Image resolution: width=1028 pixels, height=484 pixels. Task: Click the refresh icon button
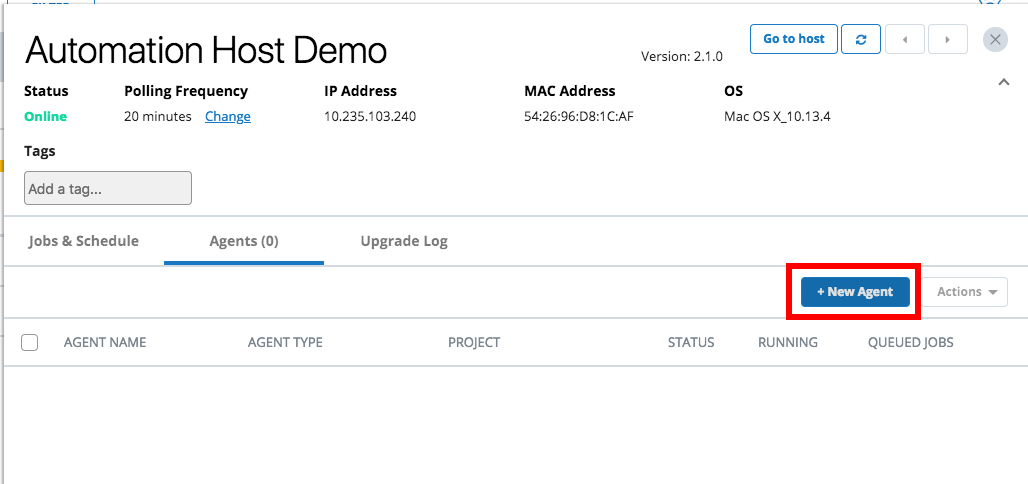pyautogui.click(x=861, y=39)
